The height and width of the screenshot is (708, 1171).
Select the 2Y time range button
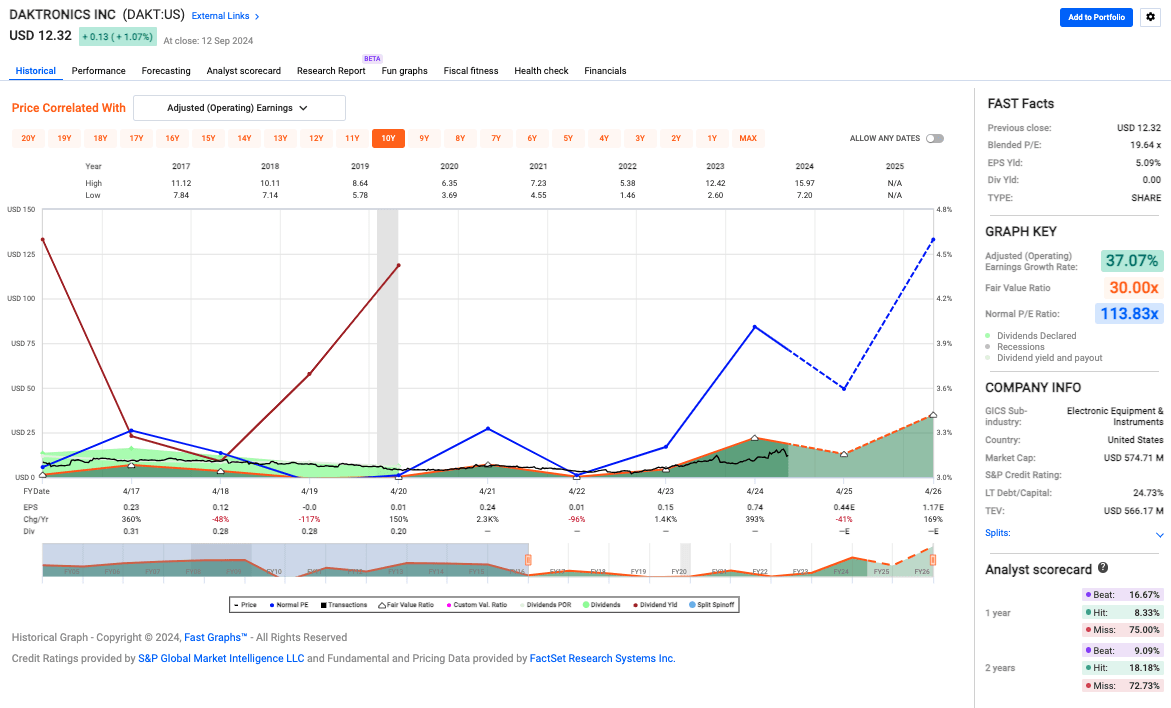click(x=676, y=138)
